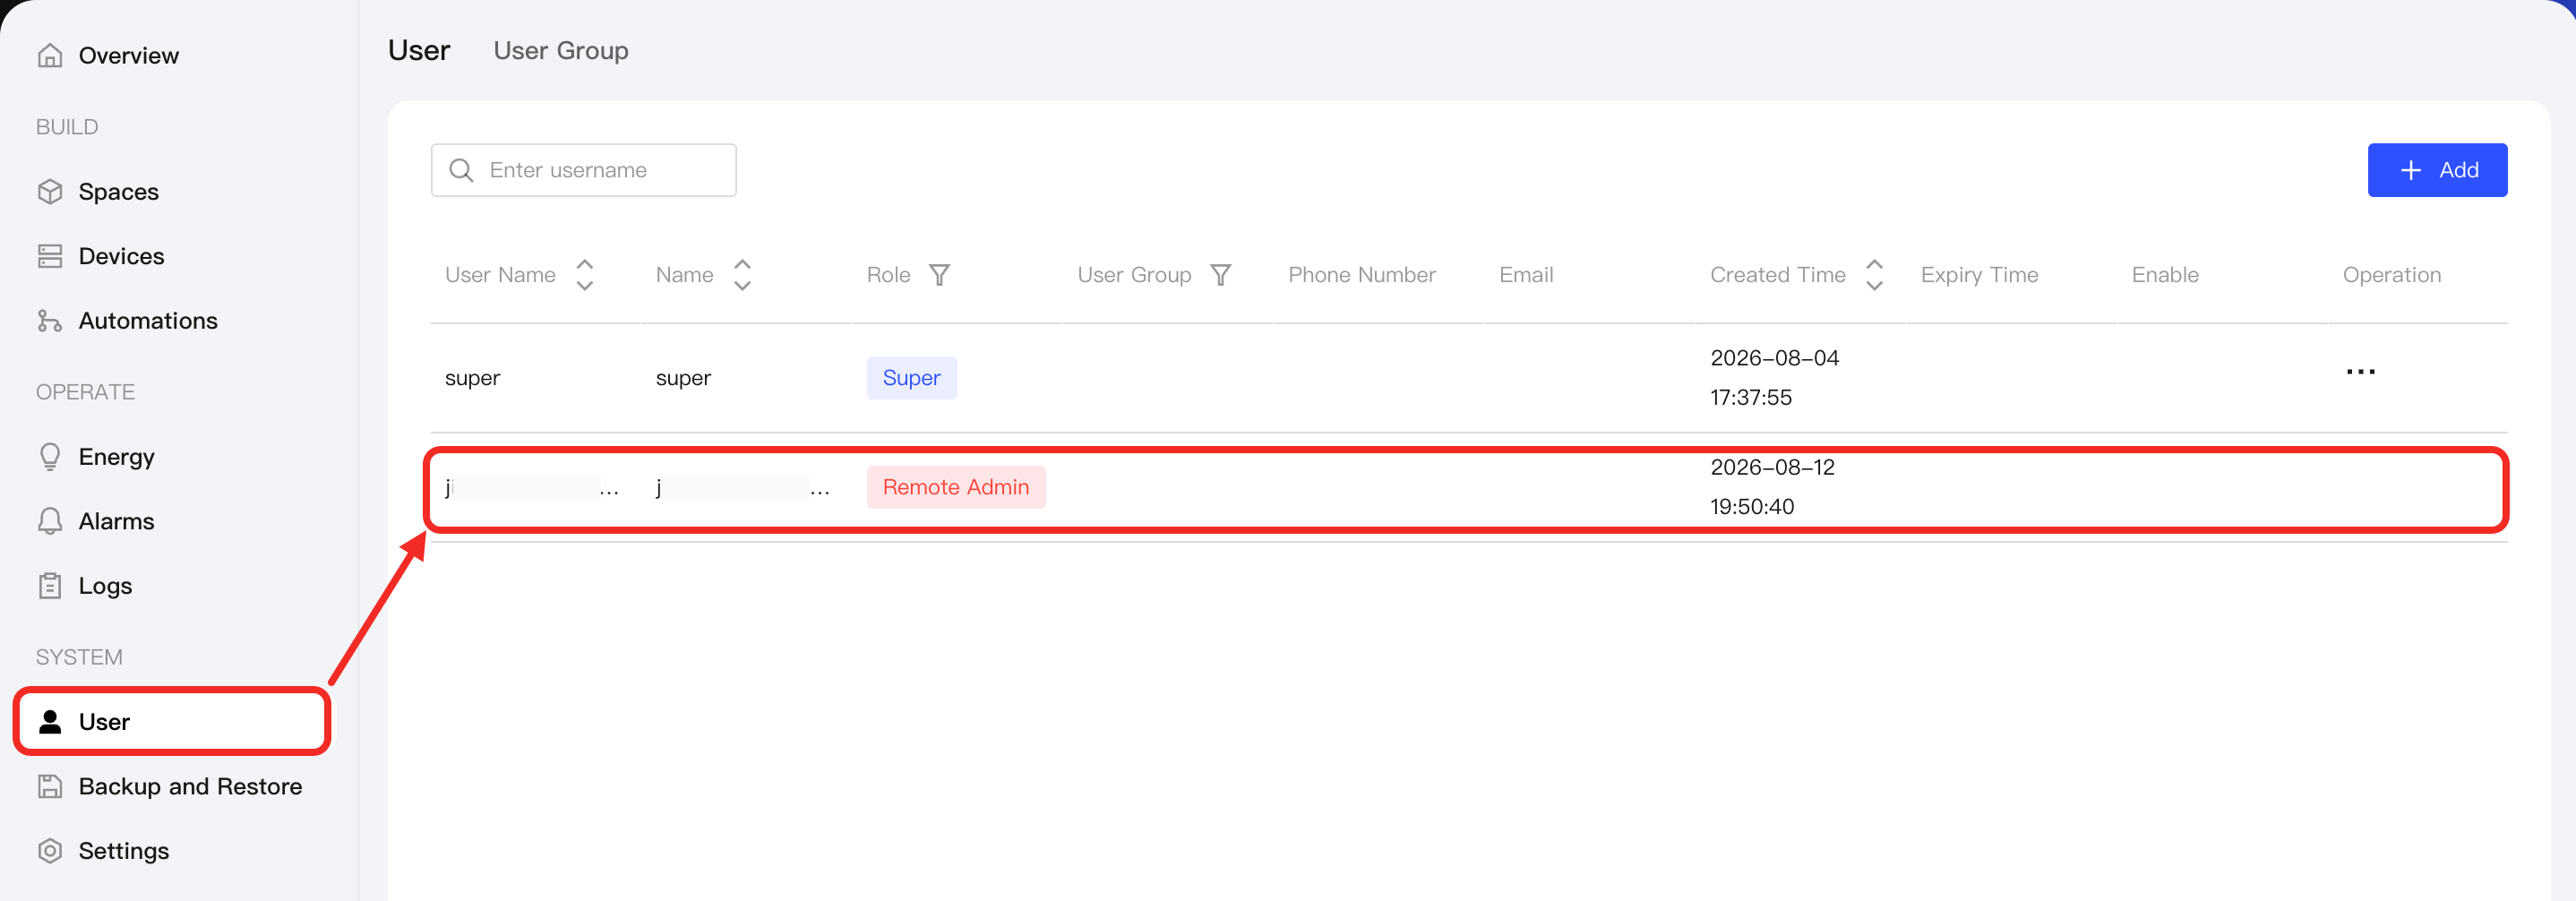The height and width of the screenshot is (901, 2576).
Task: Select the User tab heading
Action: tap(419, 51)
